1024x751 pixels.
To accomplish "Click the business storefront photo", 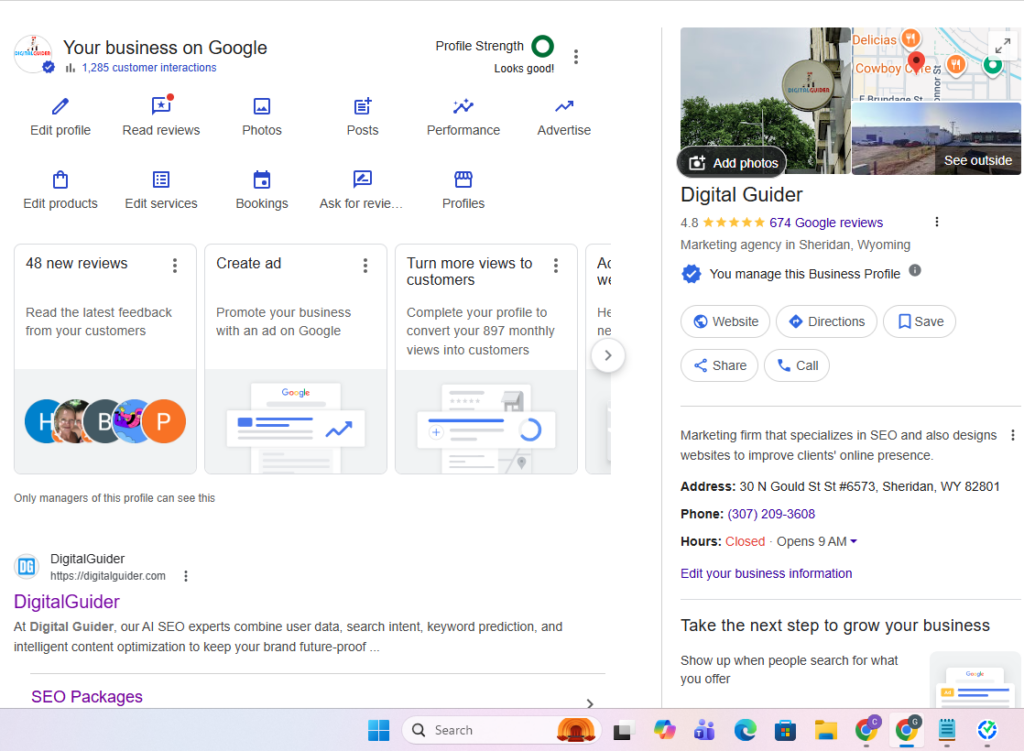I will 765,100.
